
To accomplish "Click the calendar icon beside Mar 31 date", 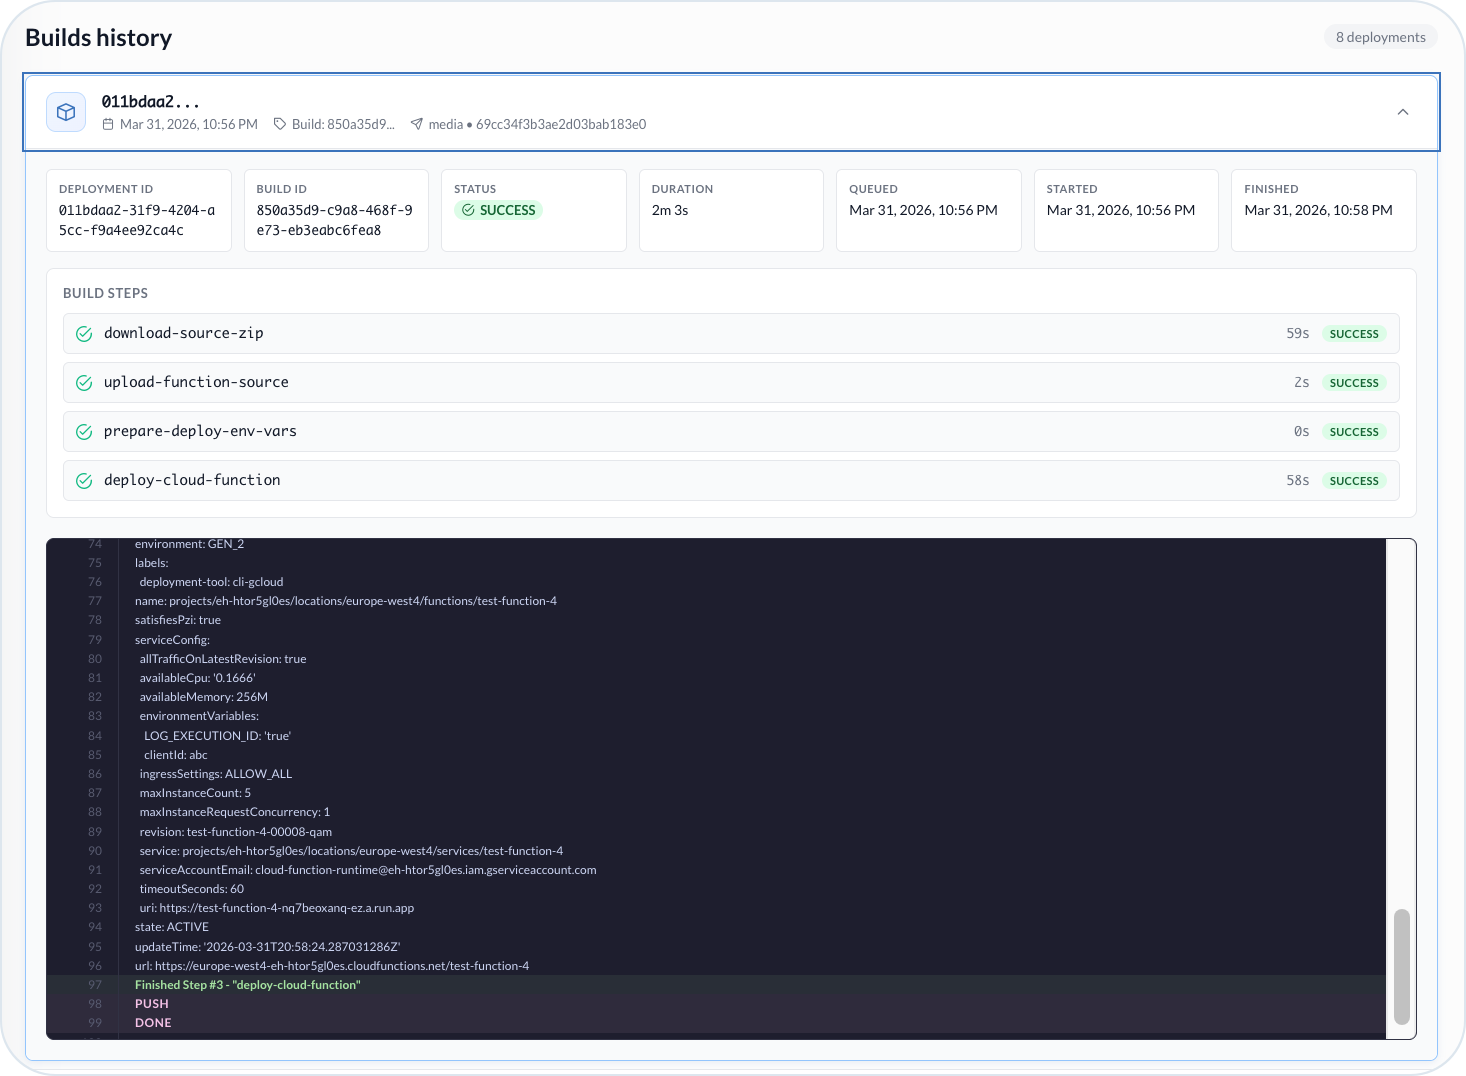I will point(108,124).
